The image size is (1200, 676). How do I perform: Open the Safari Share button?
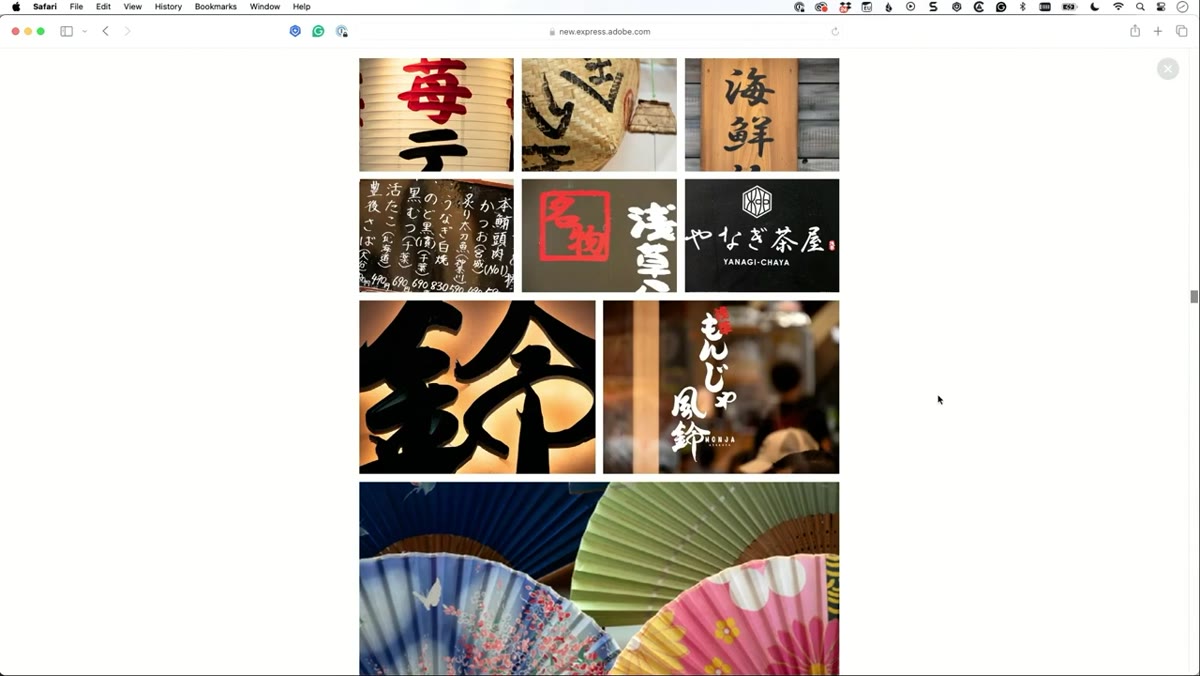click(1135, 31)
